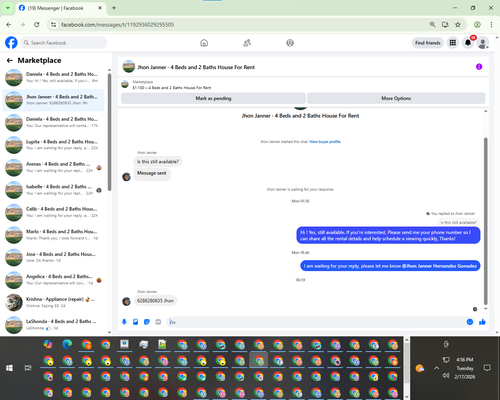
Task: Open LaShonda conversation in chat list
Action: 53,325
